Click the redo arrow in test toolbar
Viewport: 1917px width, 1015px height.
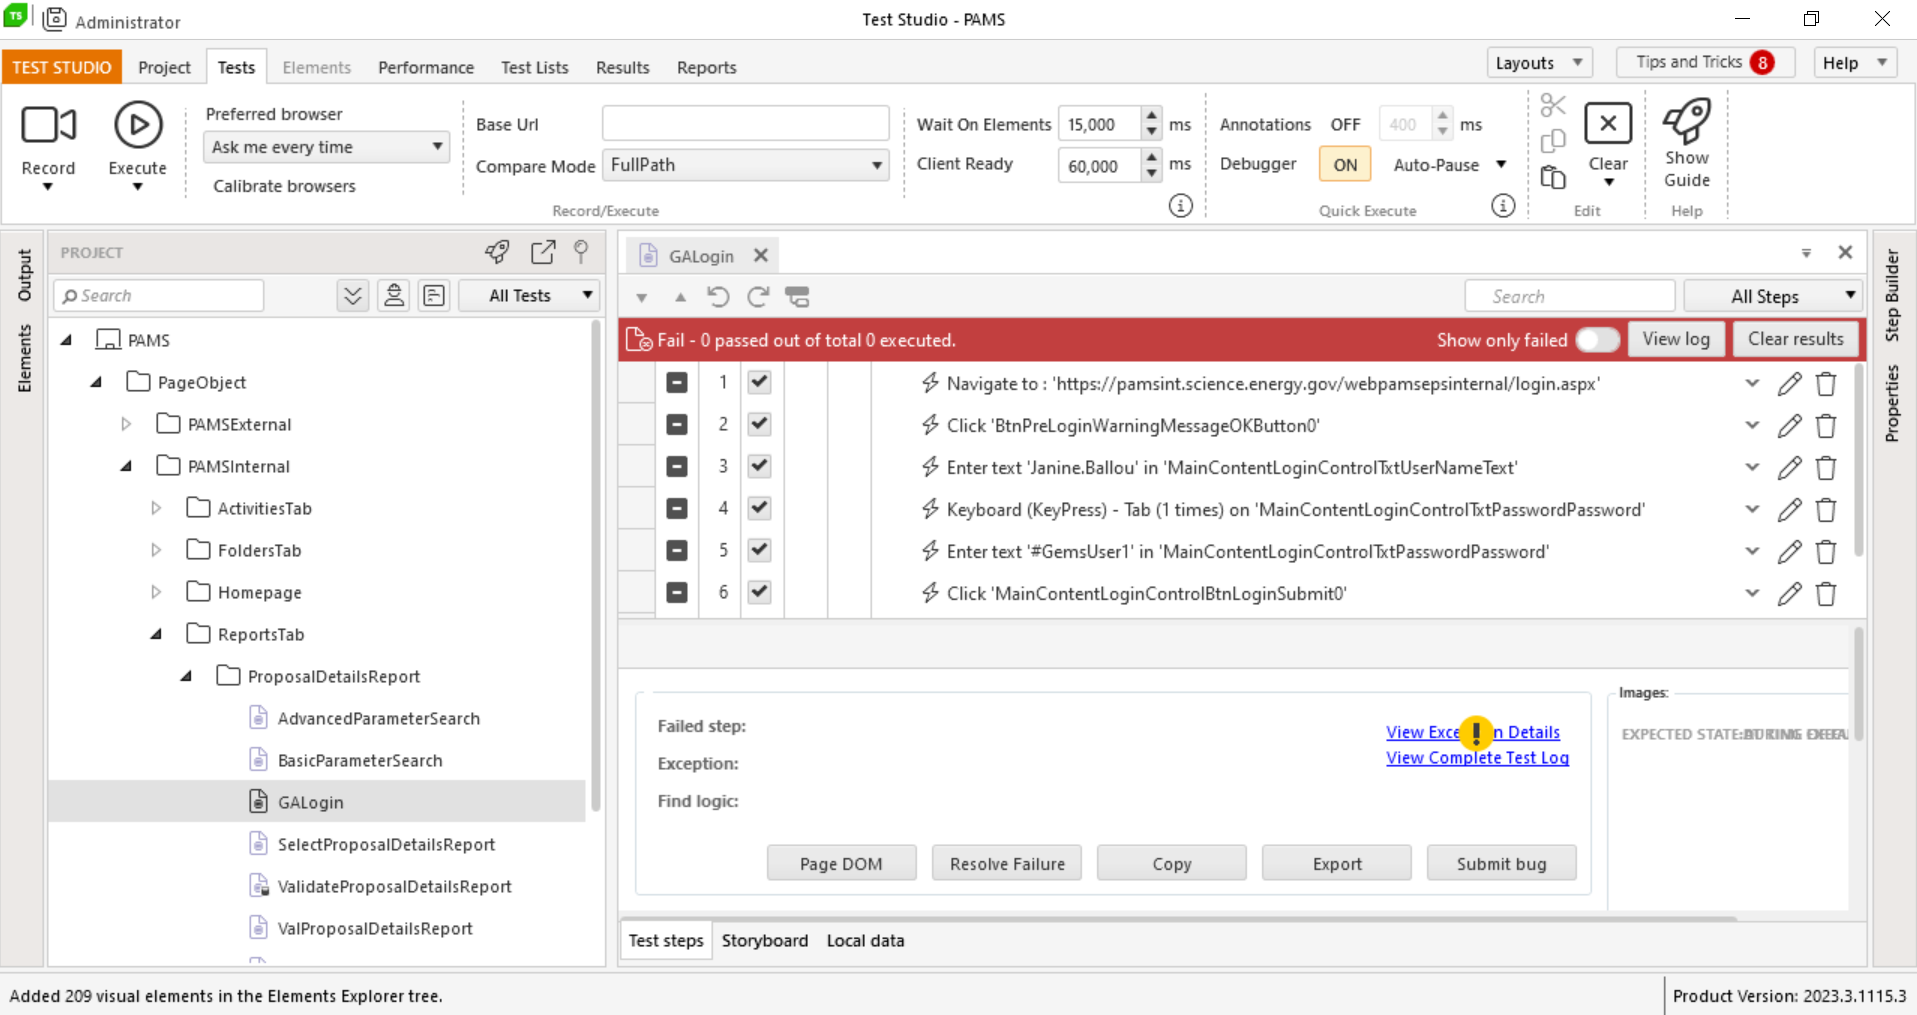[x=758, y=297]
